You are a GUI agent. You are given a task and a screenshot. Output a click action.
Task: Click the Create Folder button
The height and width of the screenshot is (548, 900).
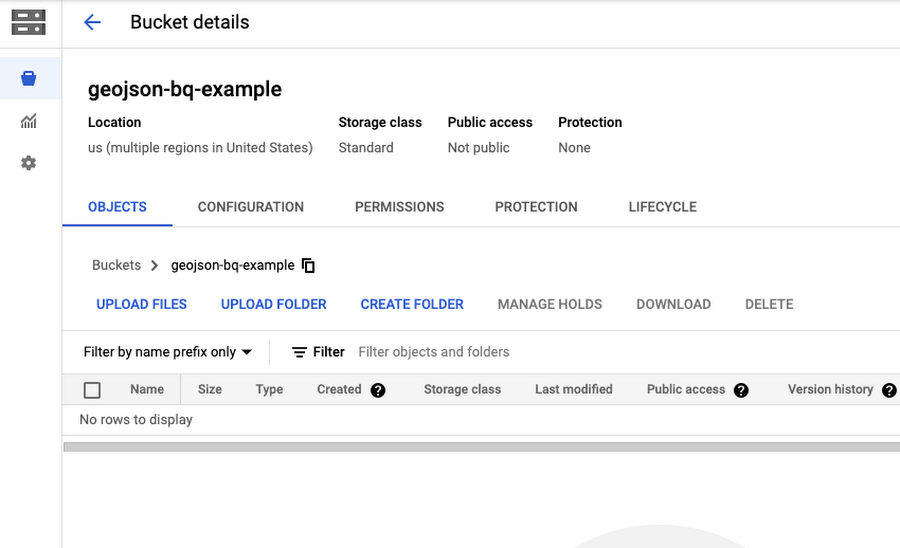click(412, 304)
